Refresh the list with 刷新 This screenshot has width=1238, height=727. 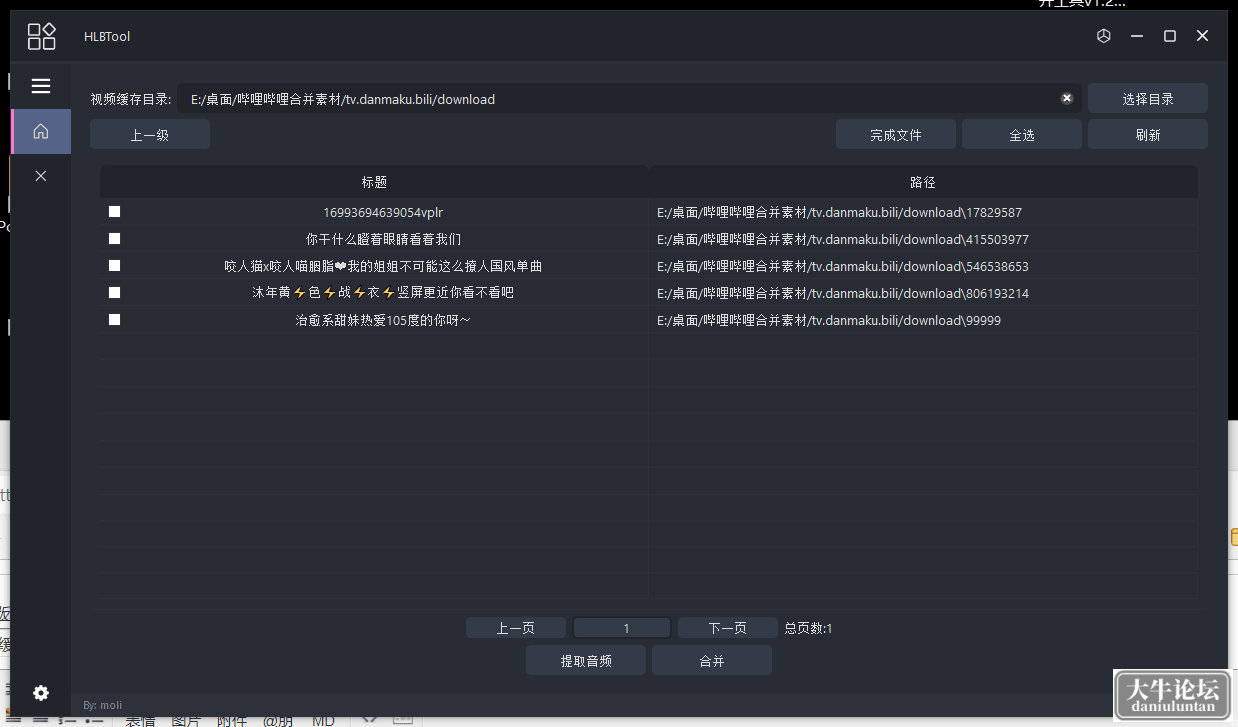click(1148, 135)
